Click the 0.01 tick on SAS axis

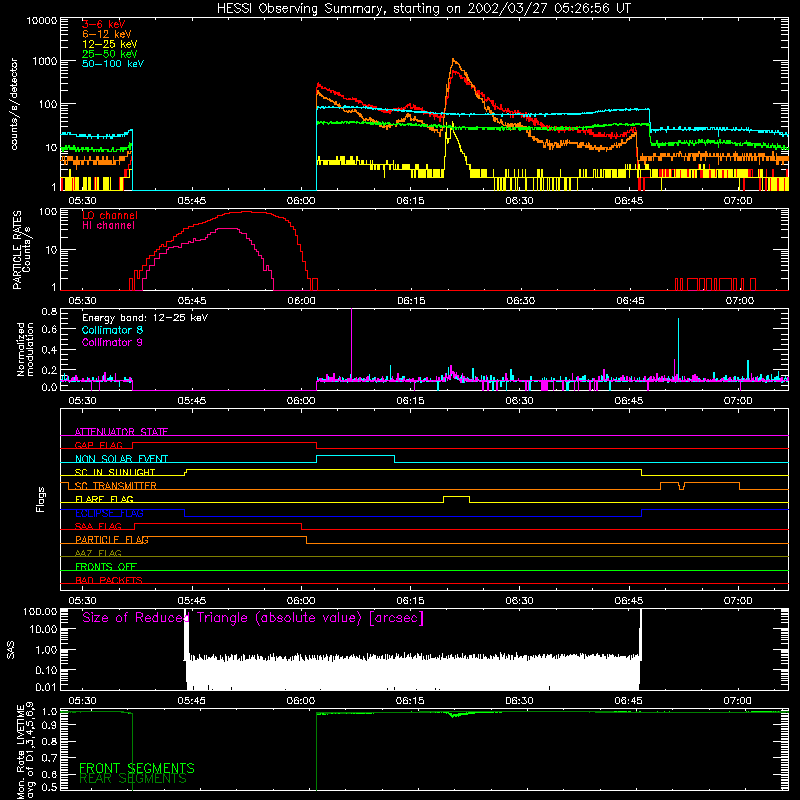coord(46,688)
